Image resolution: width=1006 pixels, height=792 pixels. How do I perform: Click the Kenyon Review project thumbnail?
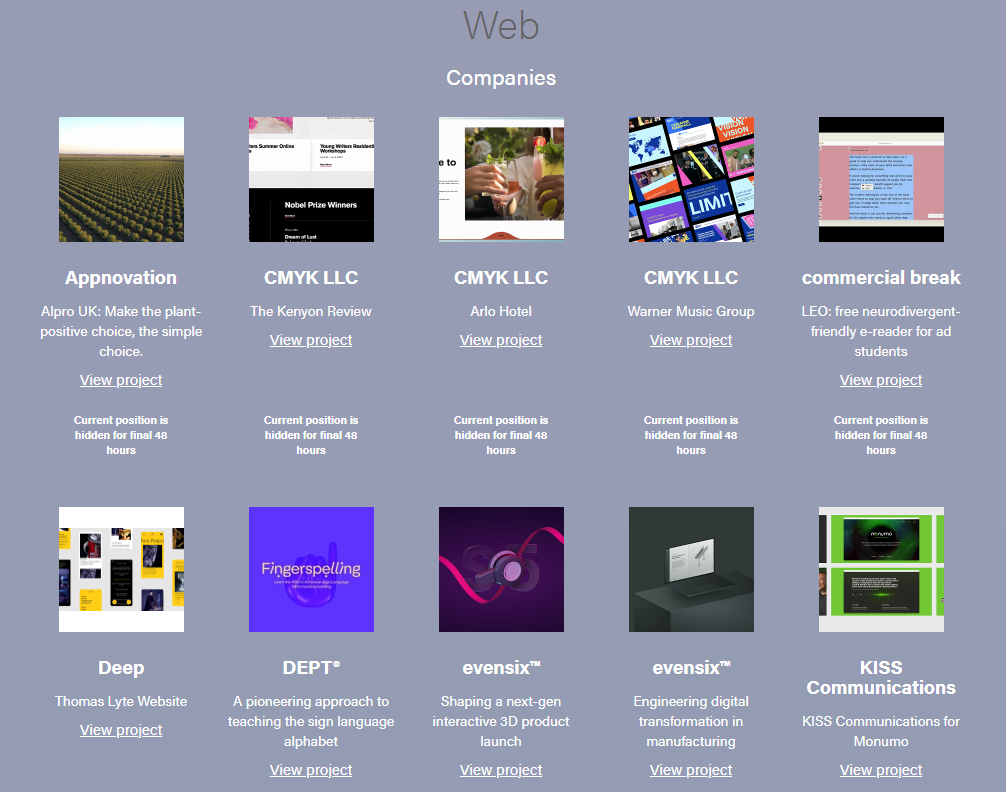click(x=311, y=179)
